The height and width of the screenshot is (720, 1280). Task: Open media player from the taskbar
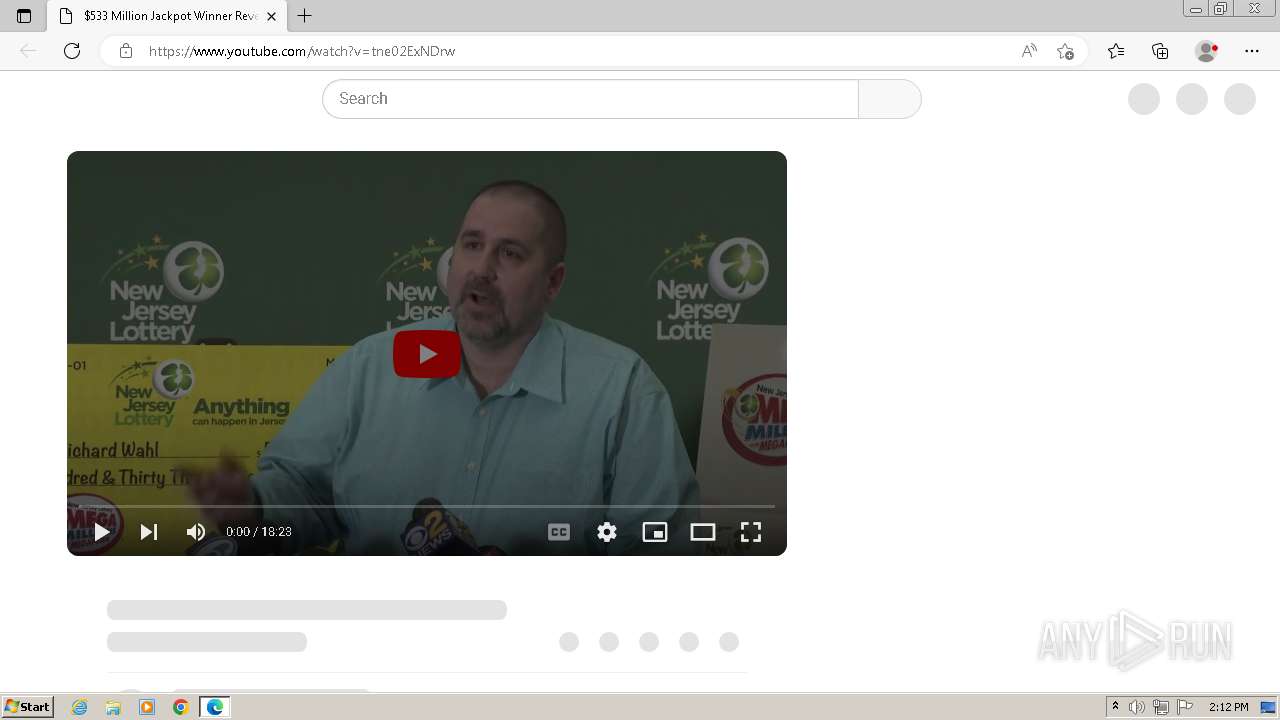[x=147, y=707]
